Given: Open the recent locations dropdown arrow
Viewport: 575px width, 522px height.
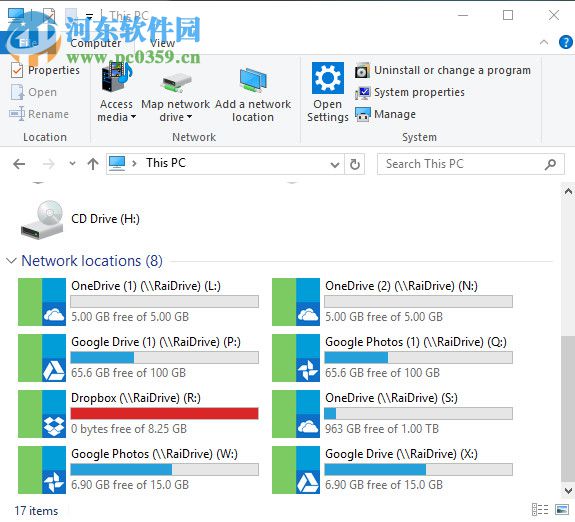Looking at the screenshot, I should click(x=72, y=164).
